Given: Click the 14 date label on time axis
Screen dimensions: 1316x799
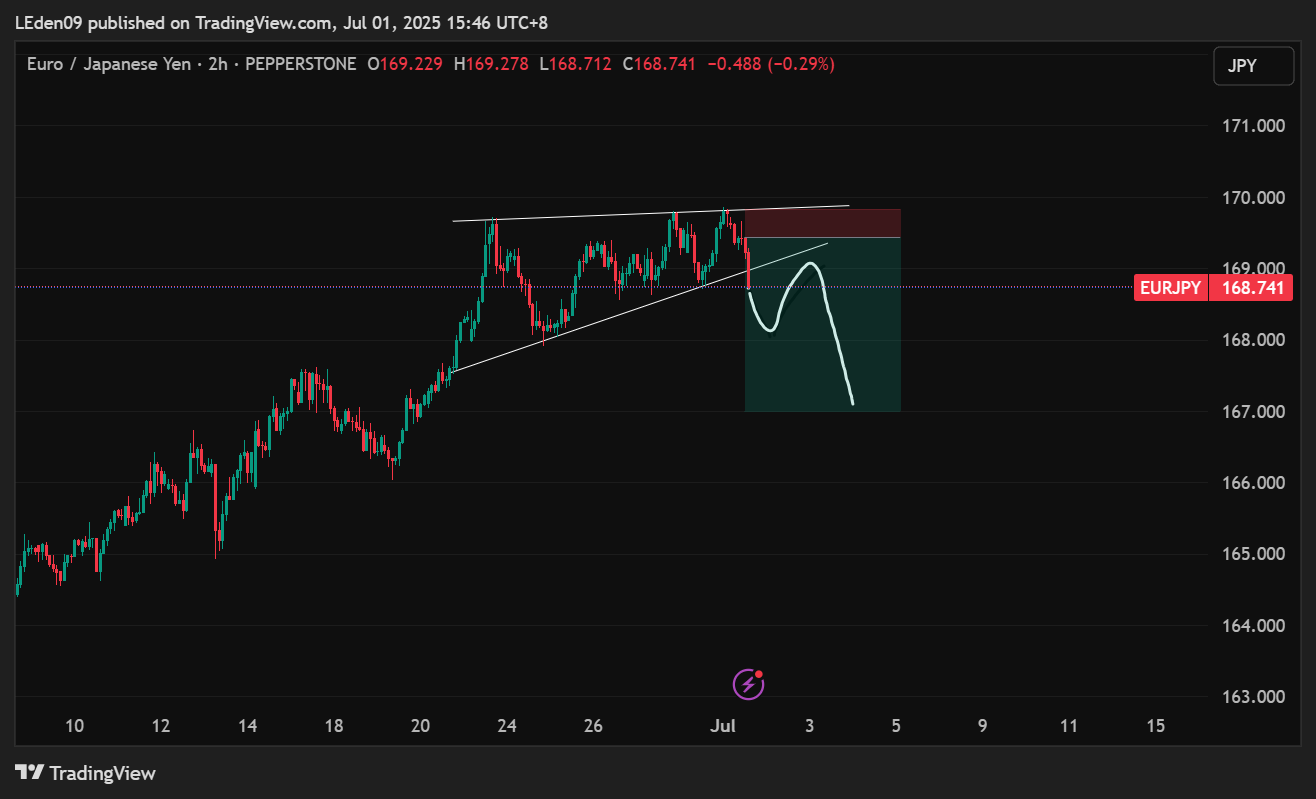Looking at the screenshot, I should click(x=248, y=726).
